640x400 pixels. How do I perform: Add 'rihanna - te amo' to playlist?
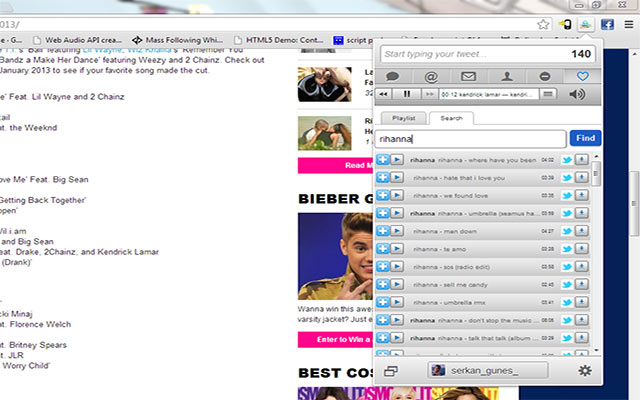click(x=382, y=249)
